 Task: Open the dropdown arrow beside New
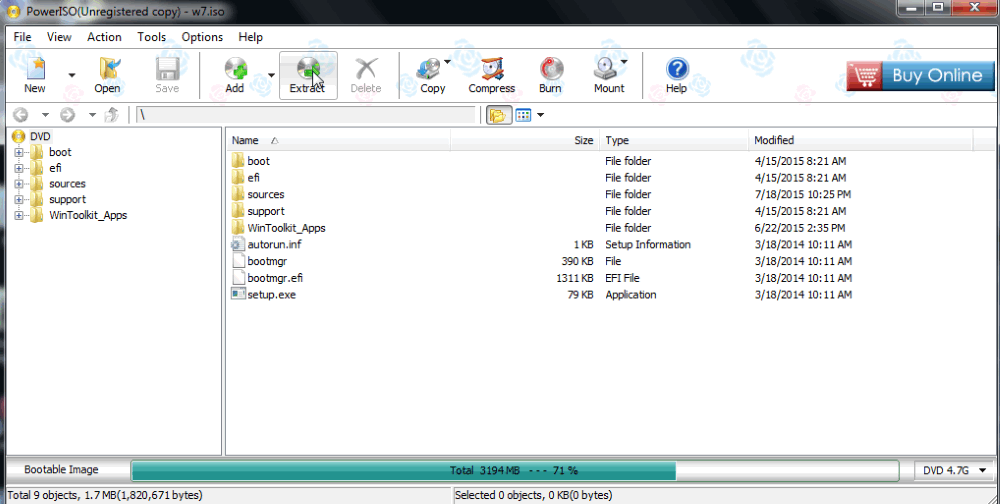point(71,75)
